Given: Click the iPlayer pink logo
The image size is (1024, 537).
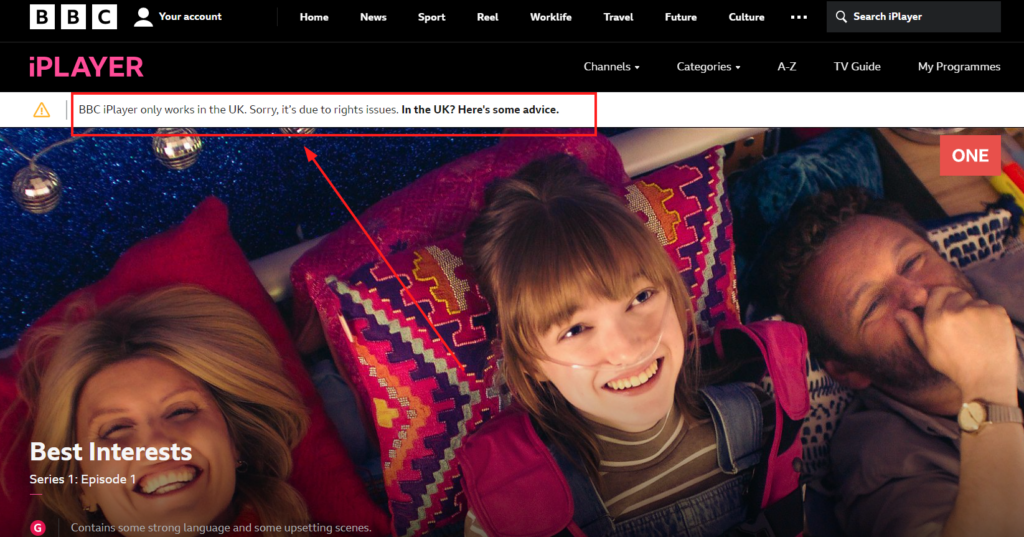Looking at the screenshot, I should 86,67.
